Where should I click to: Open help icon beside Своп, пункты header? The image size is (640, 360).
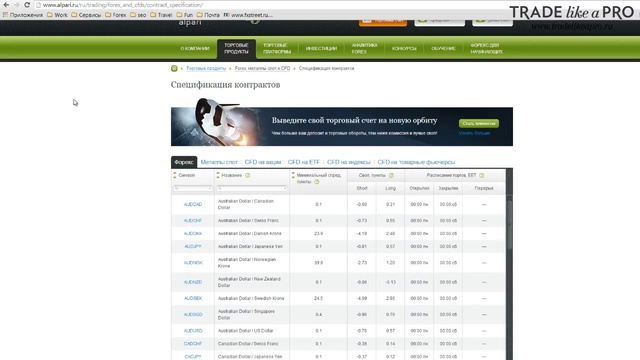point(391,175)
